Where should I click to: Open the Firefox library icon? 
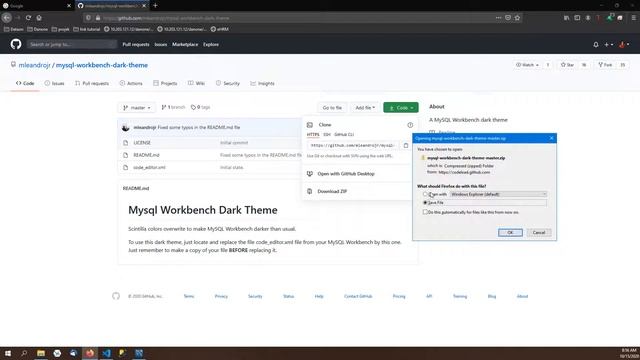point(567,18)
